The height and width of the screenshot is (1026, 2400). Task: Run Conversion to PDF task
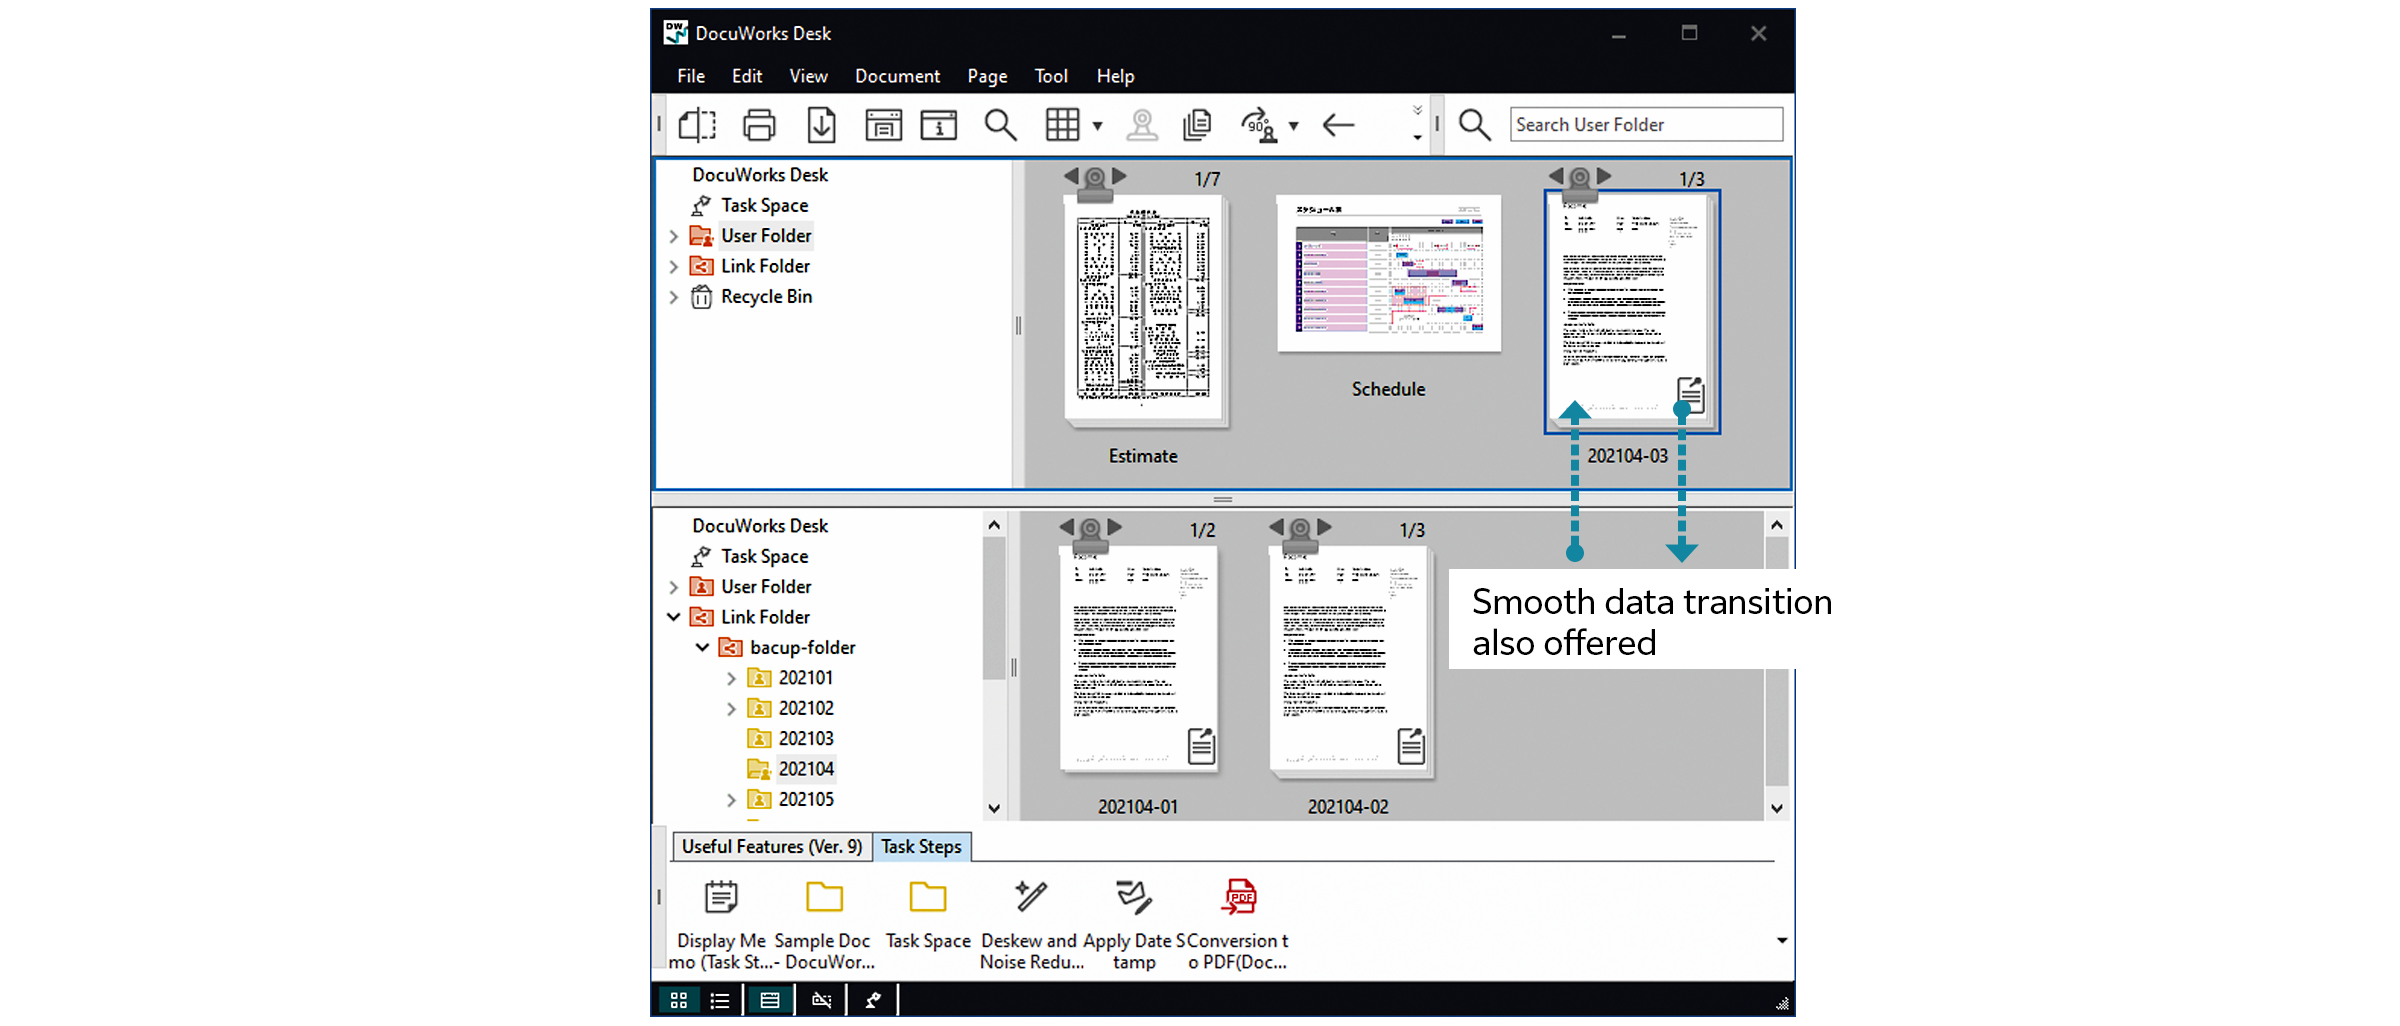(1240, 897)
